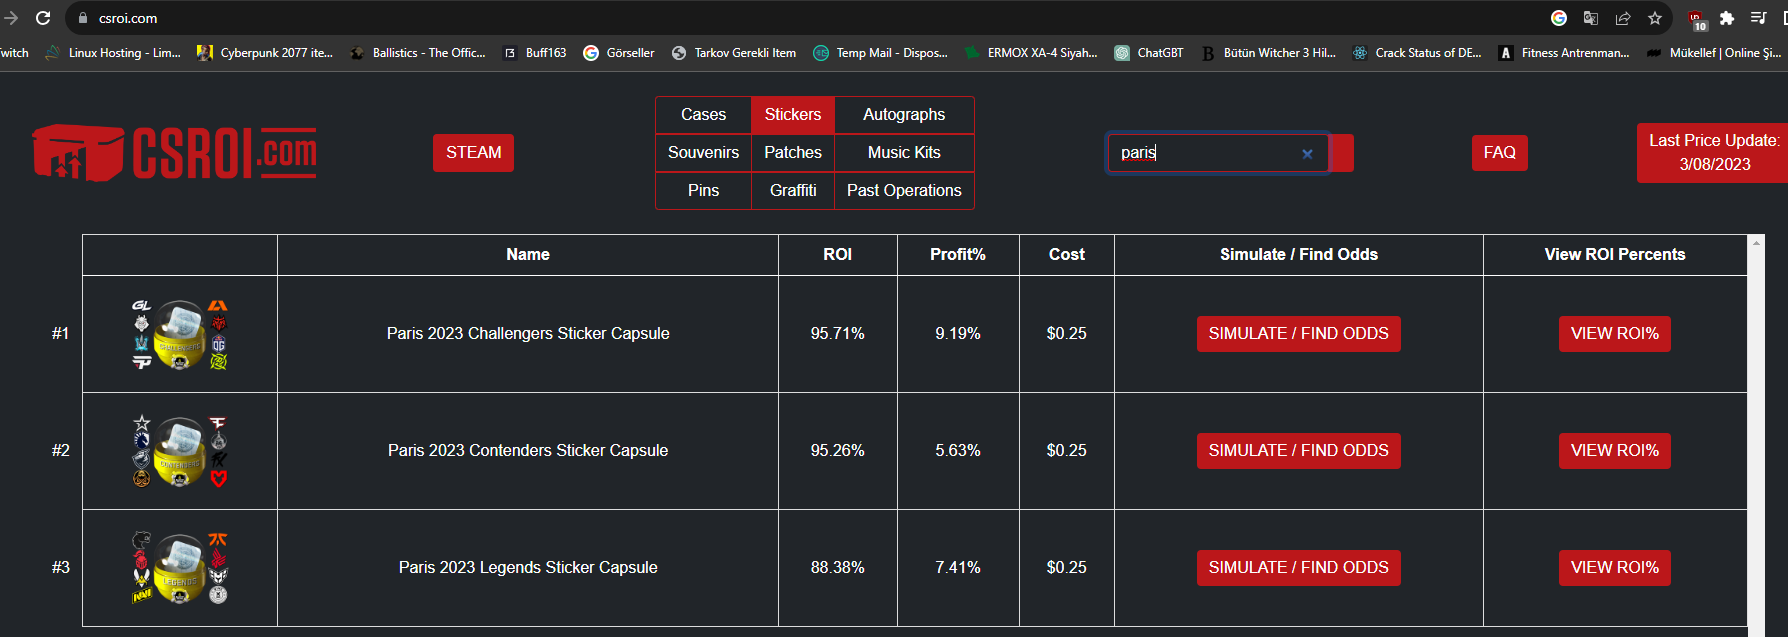Open the translate page icon
This screenshot has width=1788, height=637.
(x=1591, y=18)
